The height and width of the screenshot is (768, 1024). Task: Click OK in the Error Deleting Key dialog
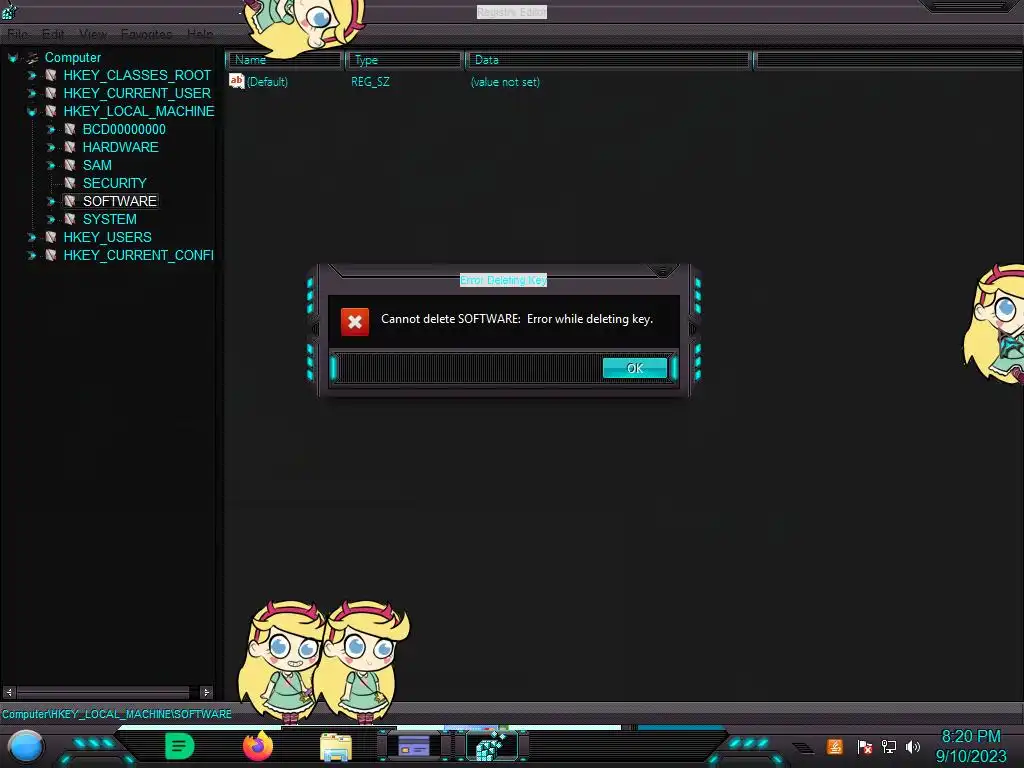[x=635, y=368]
